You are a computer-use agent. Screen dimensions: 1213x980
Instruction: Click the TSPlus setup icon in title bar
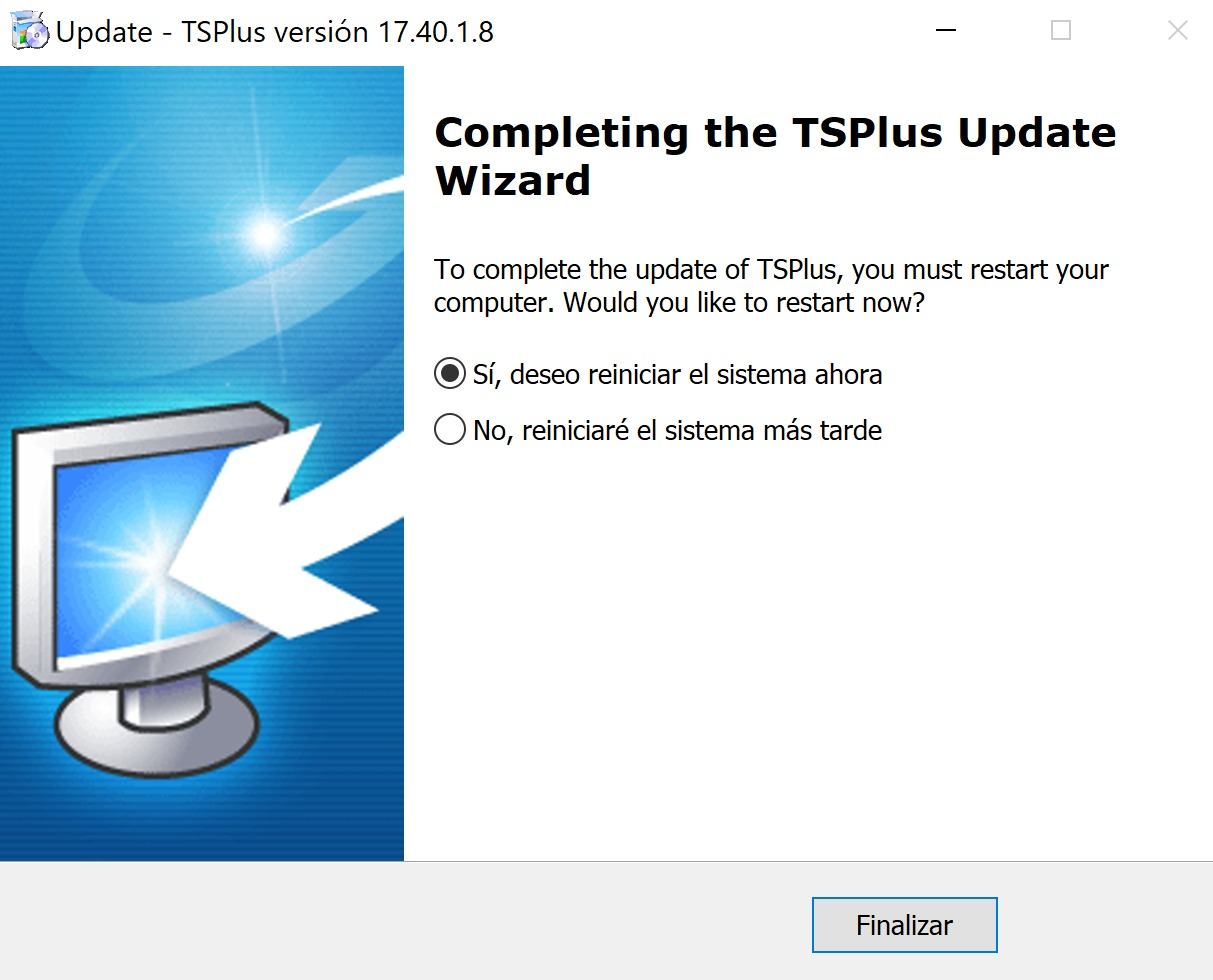pos(29,32)
